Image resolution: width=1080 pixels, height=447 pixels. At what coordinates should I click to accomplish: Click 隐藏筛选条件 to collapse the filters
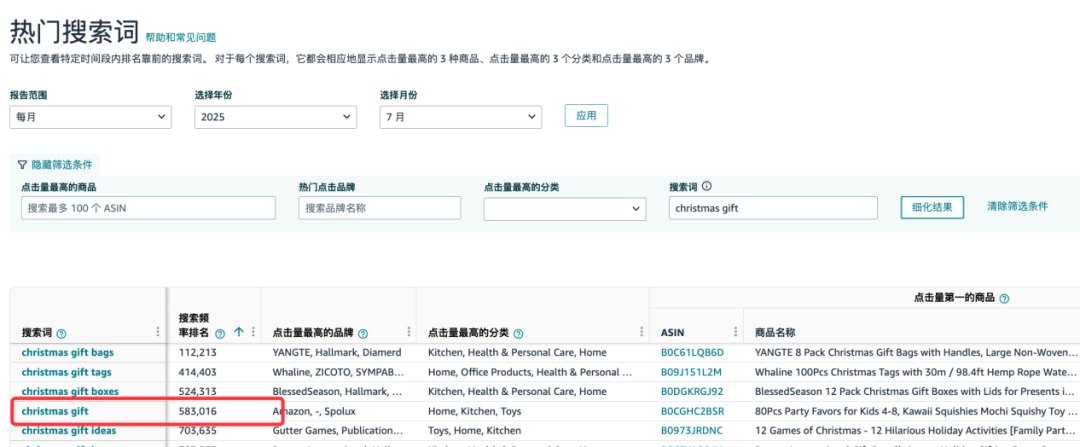coord(62,165)
